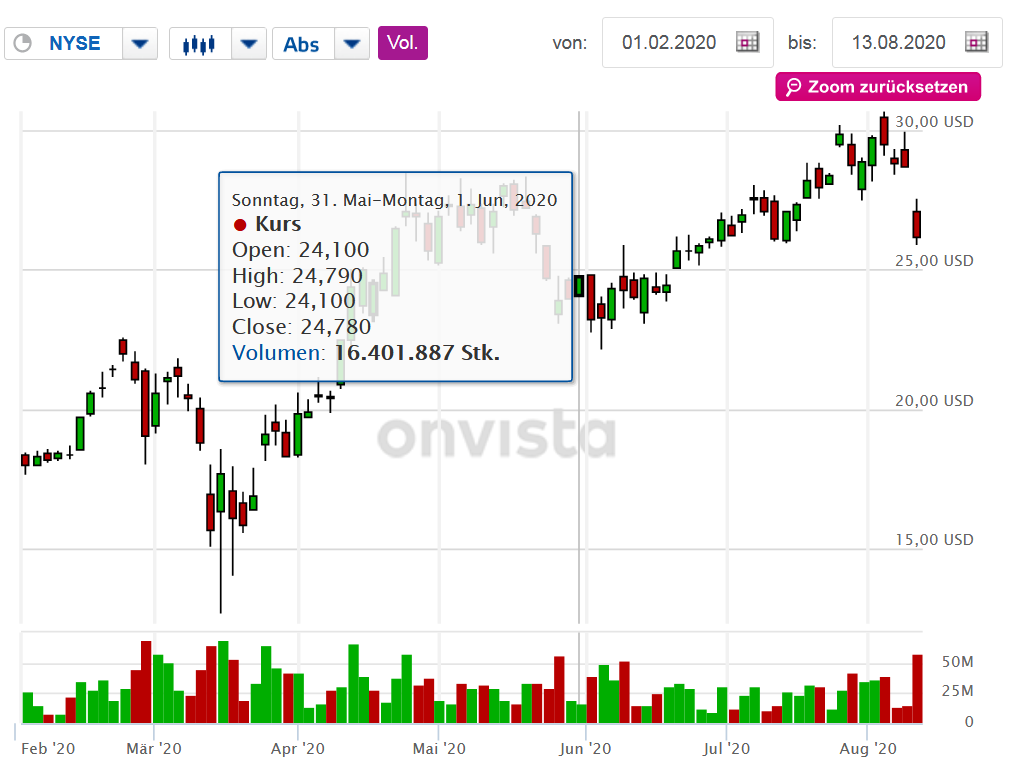
Task: Click the Volumen label in tooltip
Action: [x=276, y=353]
